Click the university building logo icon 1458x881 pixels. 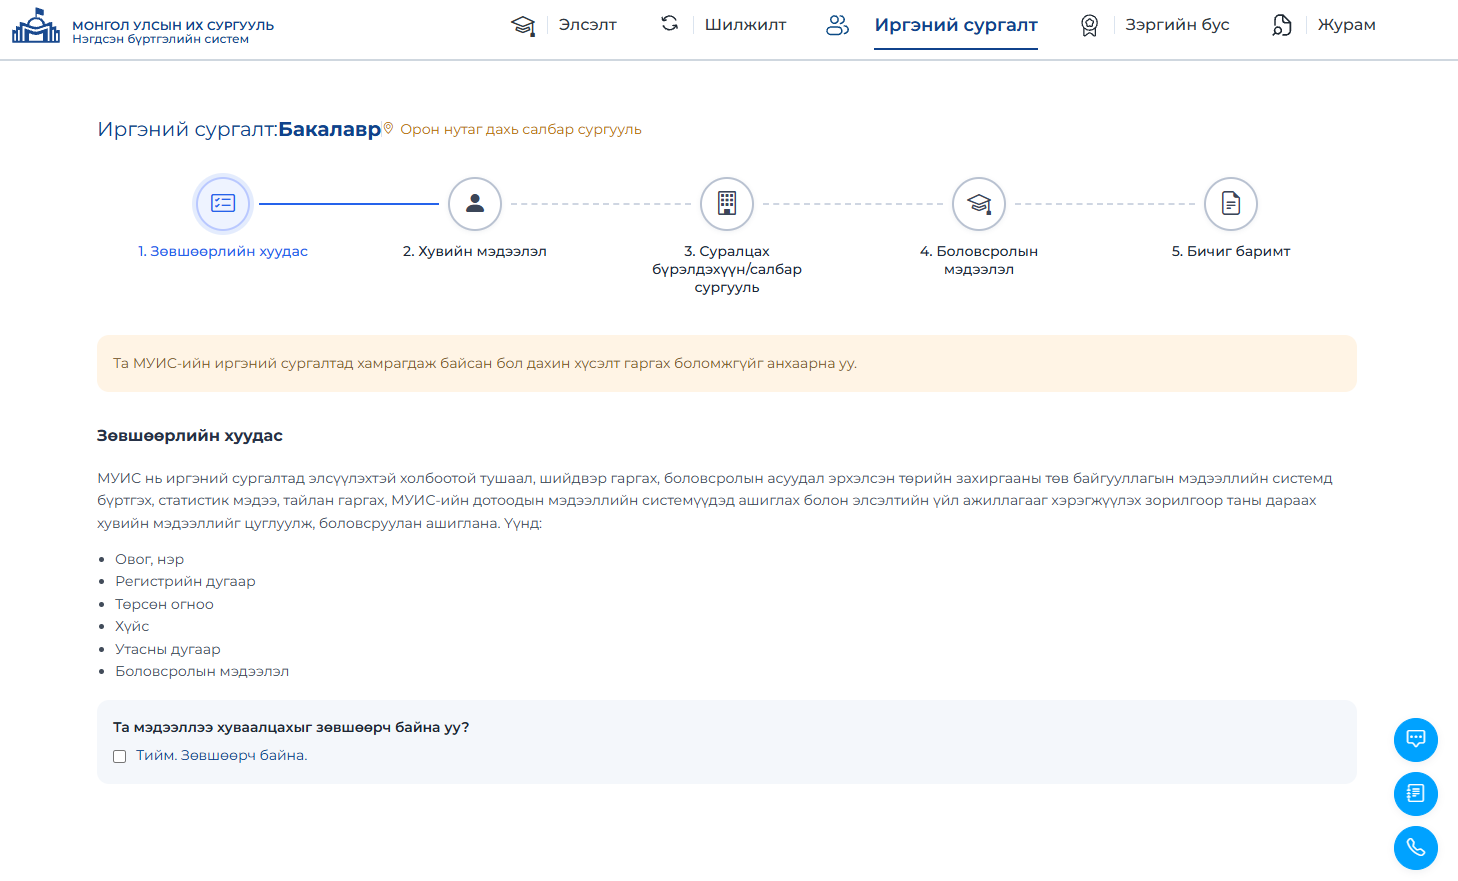(x=36, y=26)
